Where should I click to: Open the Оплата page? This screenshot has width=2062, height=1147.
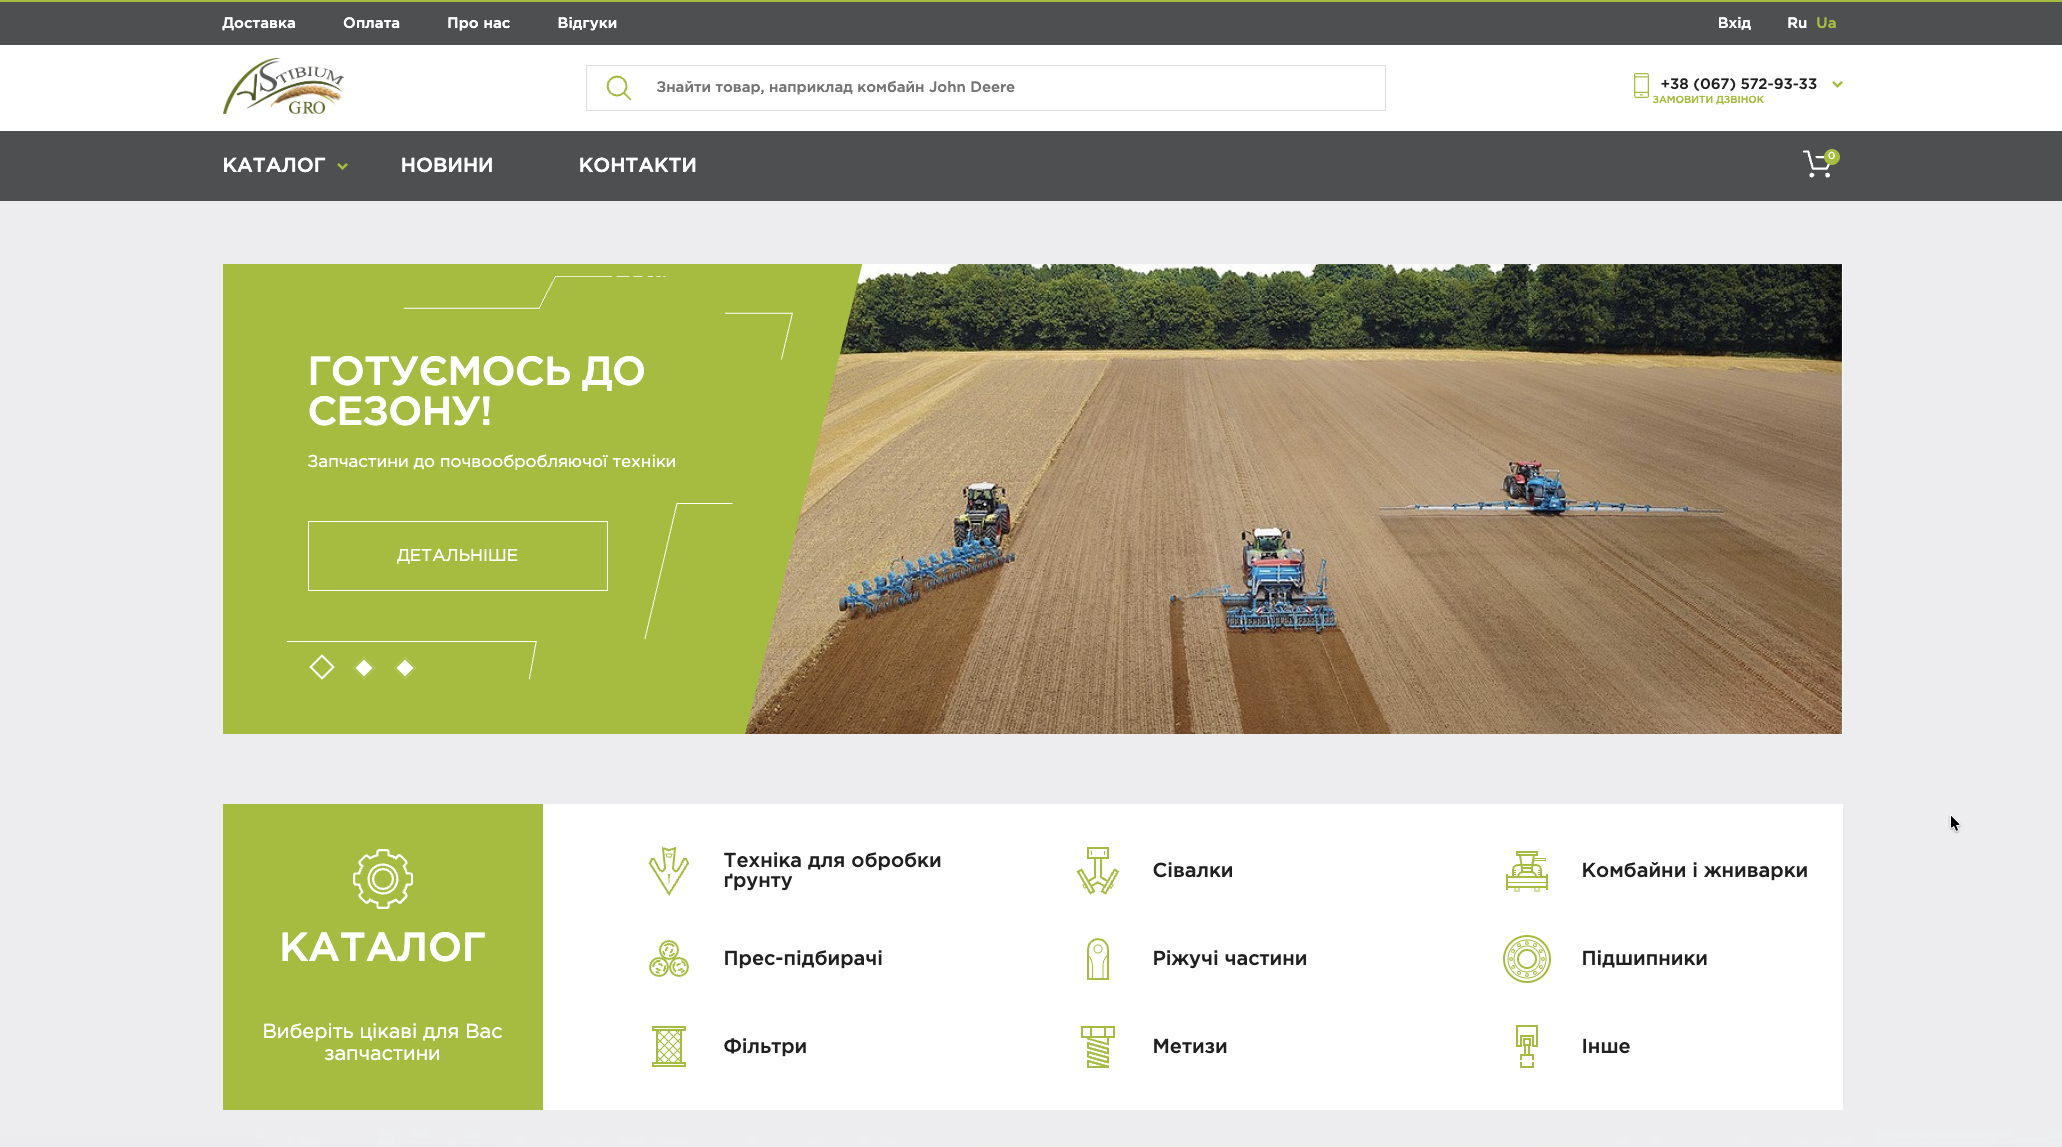[x=371, y=23]
